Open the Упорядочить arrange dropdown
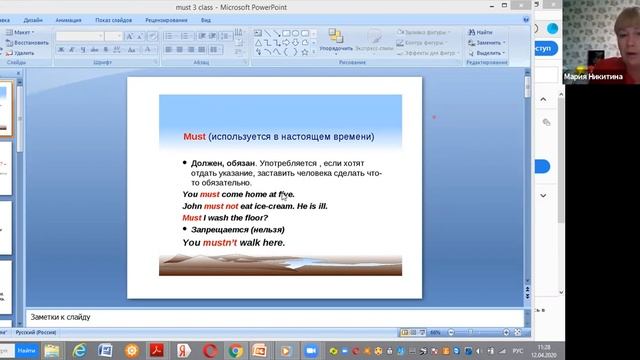 [x=336, y=42]
